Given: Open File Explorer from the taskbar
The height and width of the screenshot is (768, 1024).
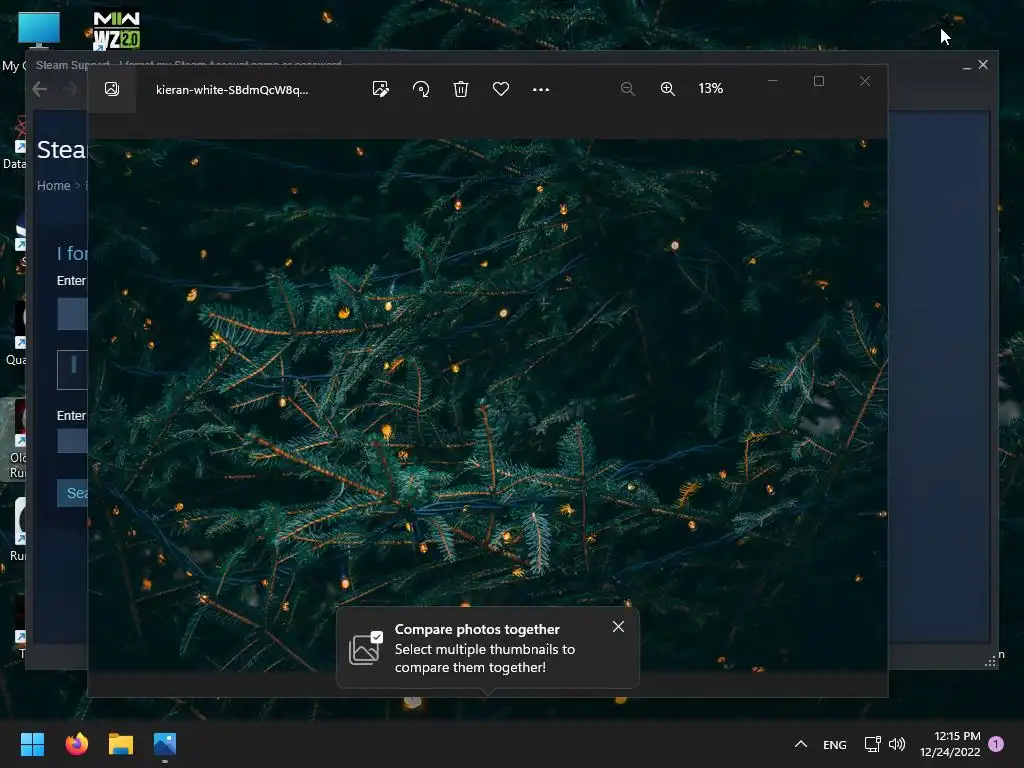Looking at the screenshot, I should 121,744.
